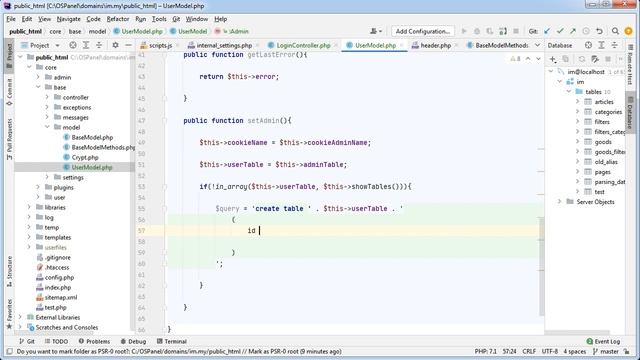
Task: Open Crypt.php in Project tree
Action: (x=85, y=157)
